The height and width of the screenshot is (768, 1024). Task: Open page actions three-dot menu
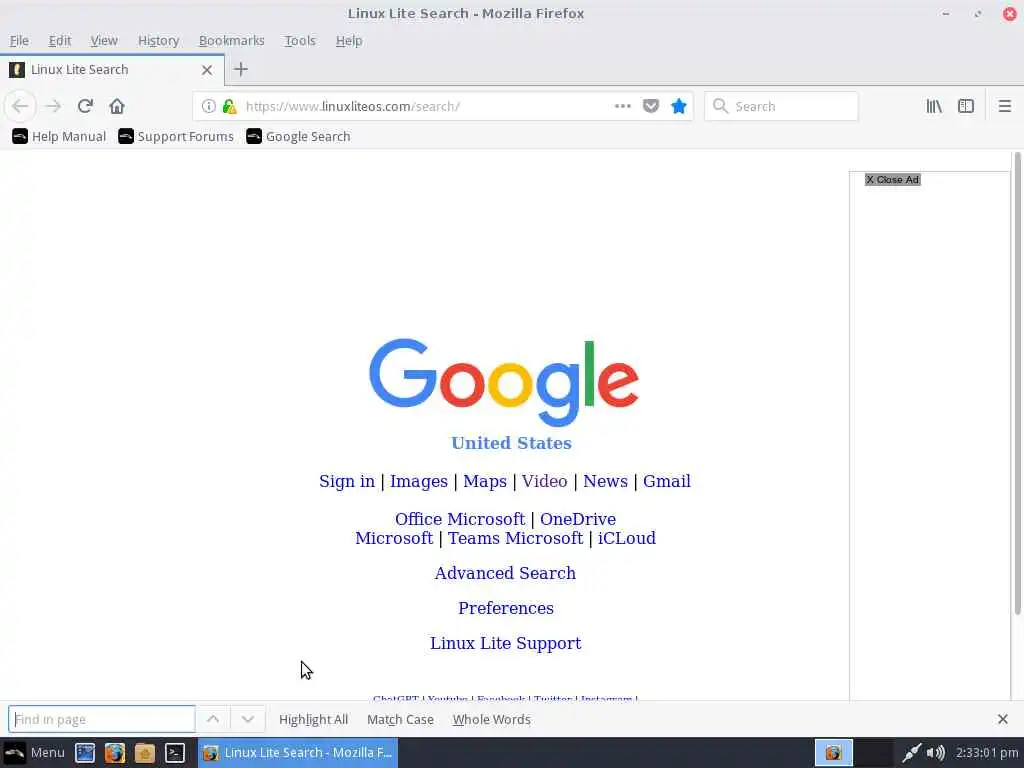pyautogui.click(x=623, y=106)
